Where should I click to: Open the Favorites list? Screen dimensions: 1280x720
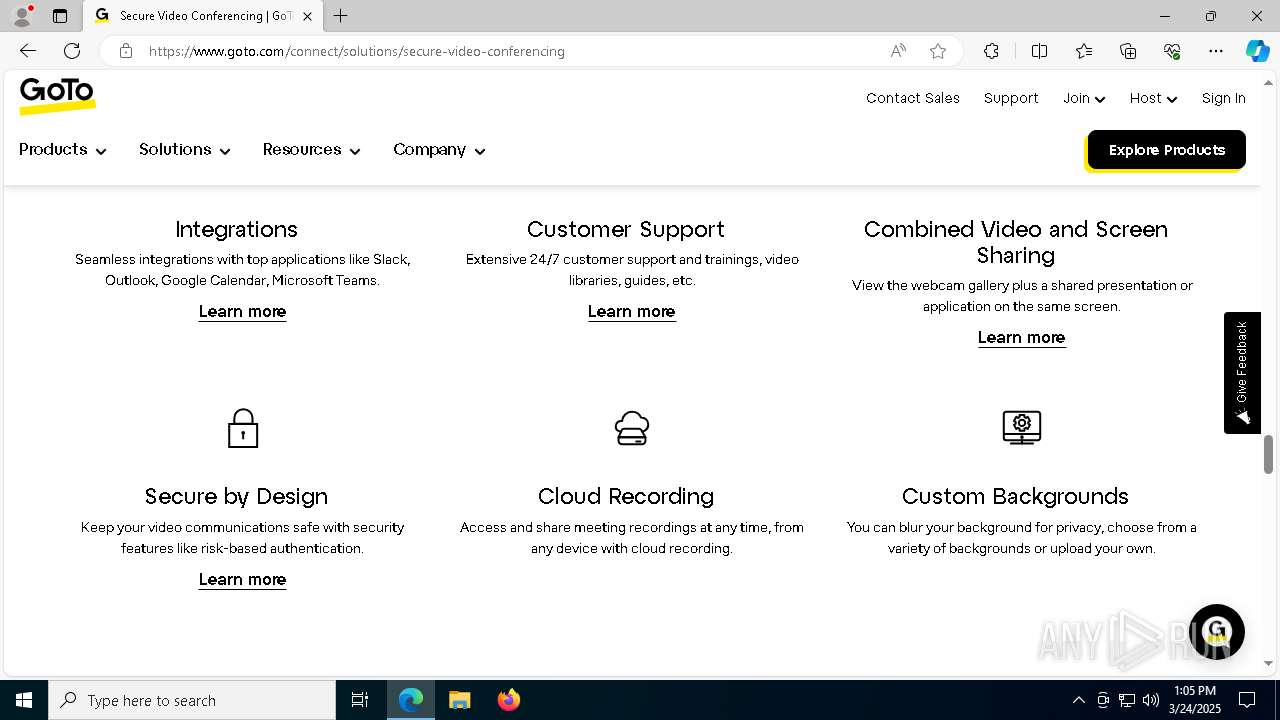pyautogui.click(x=1084, y=51)
